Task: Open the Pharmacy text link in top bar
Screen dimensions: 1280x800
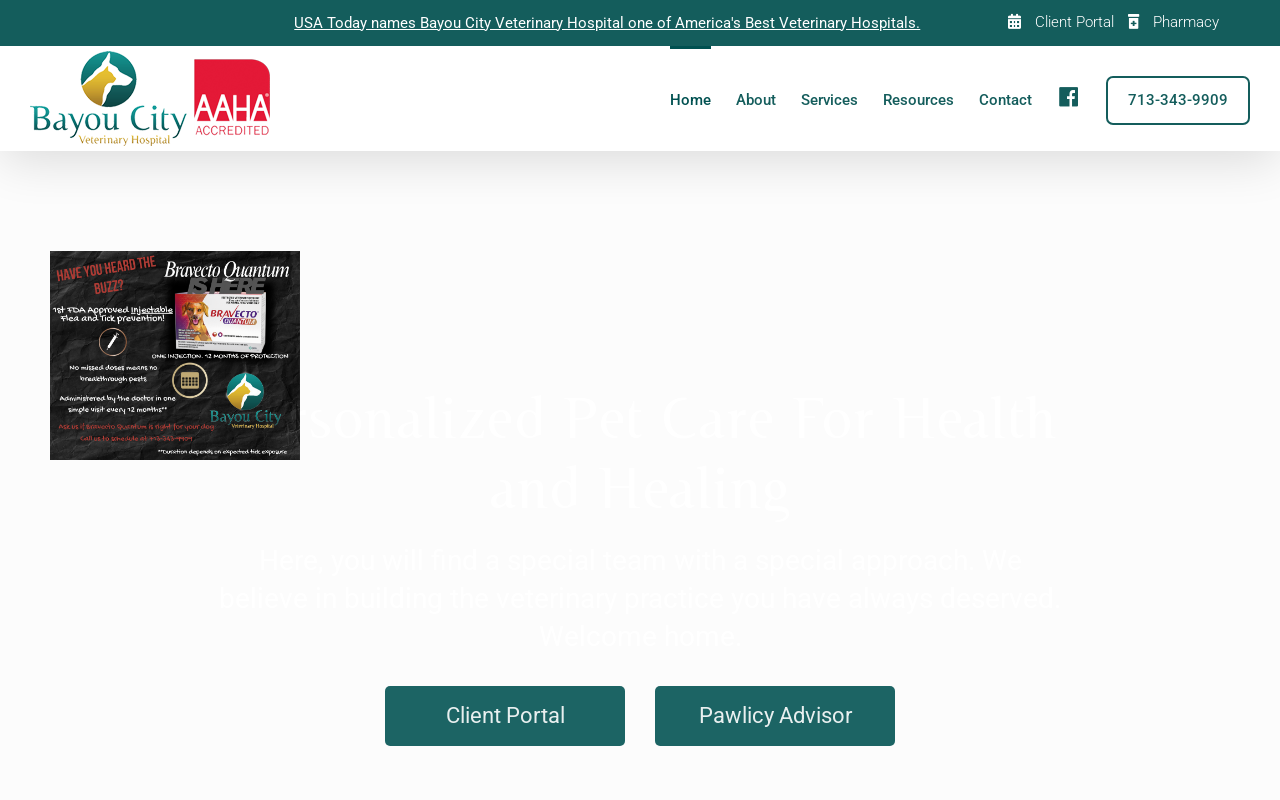Action: coord(1186,22)
